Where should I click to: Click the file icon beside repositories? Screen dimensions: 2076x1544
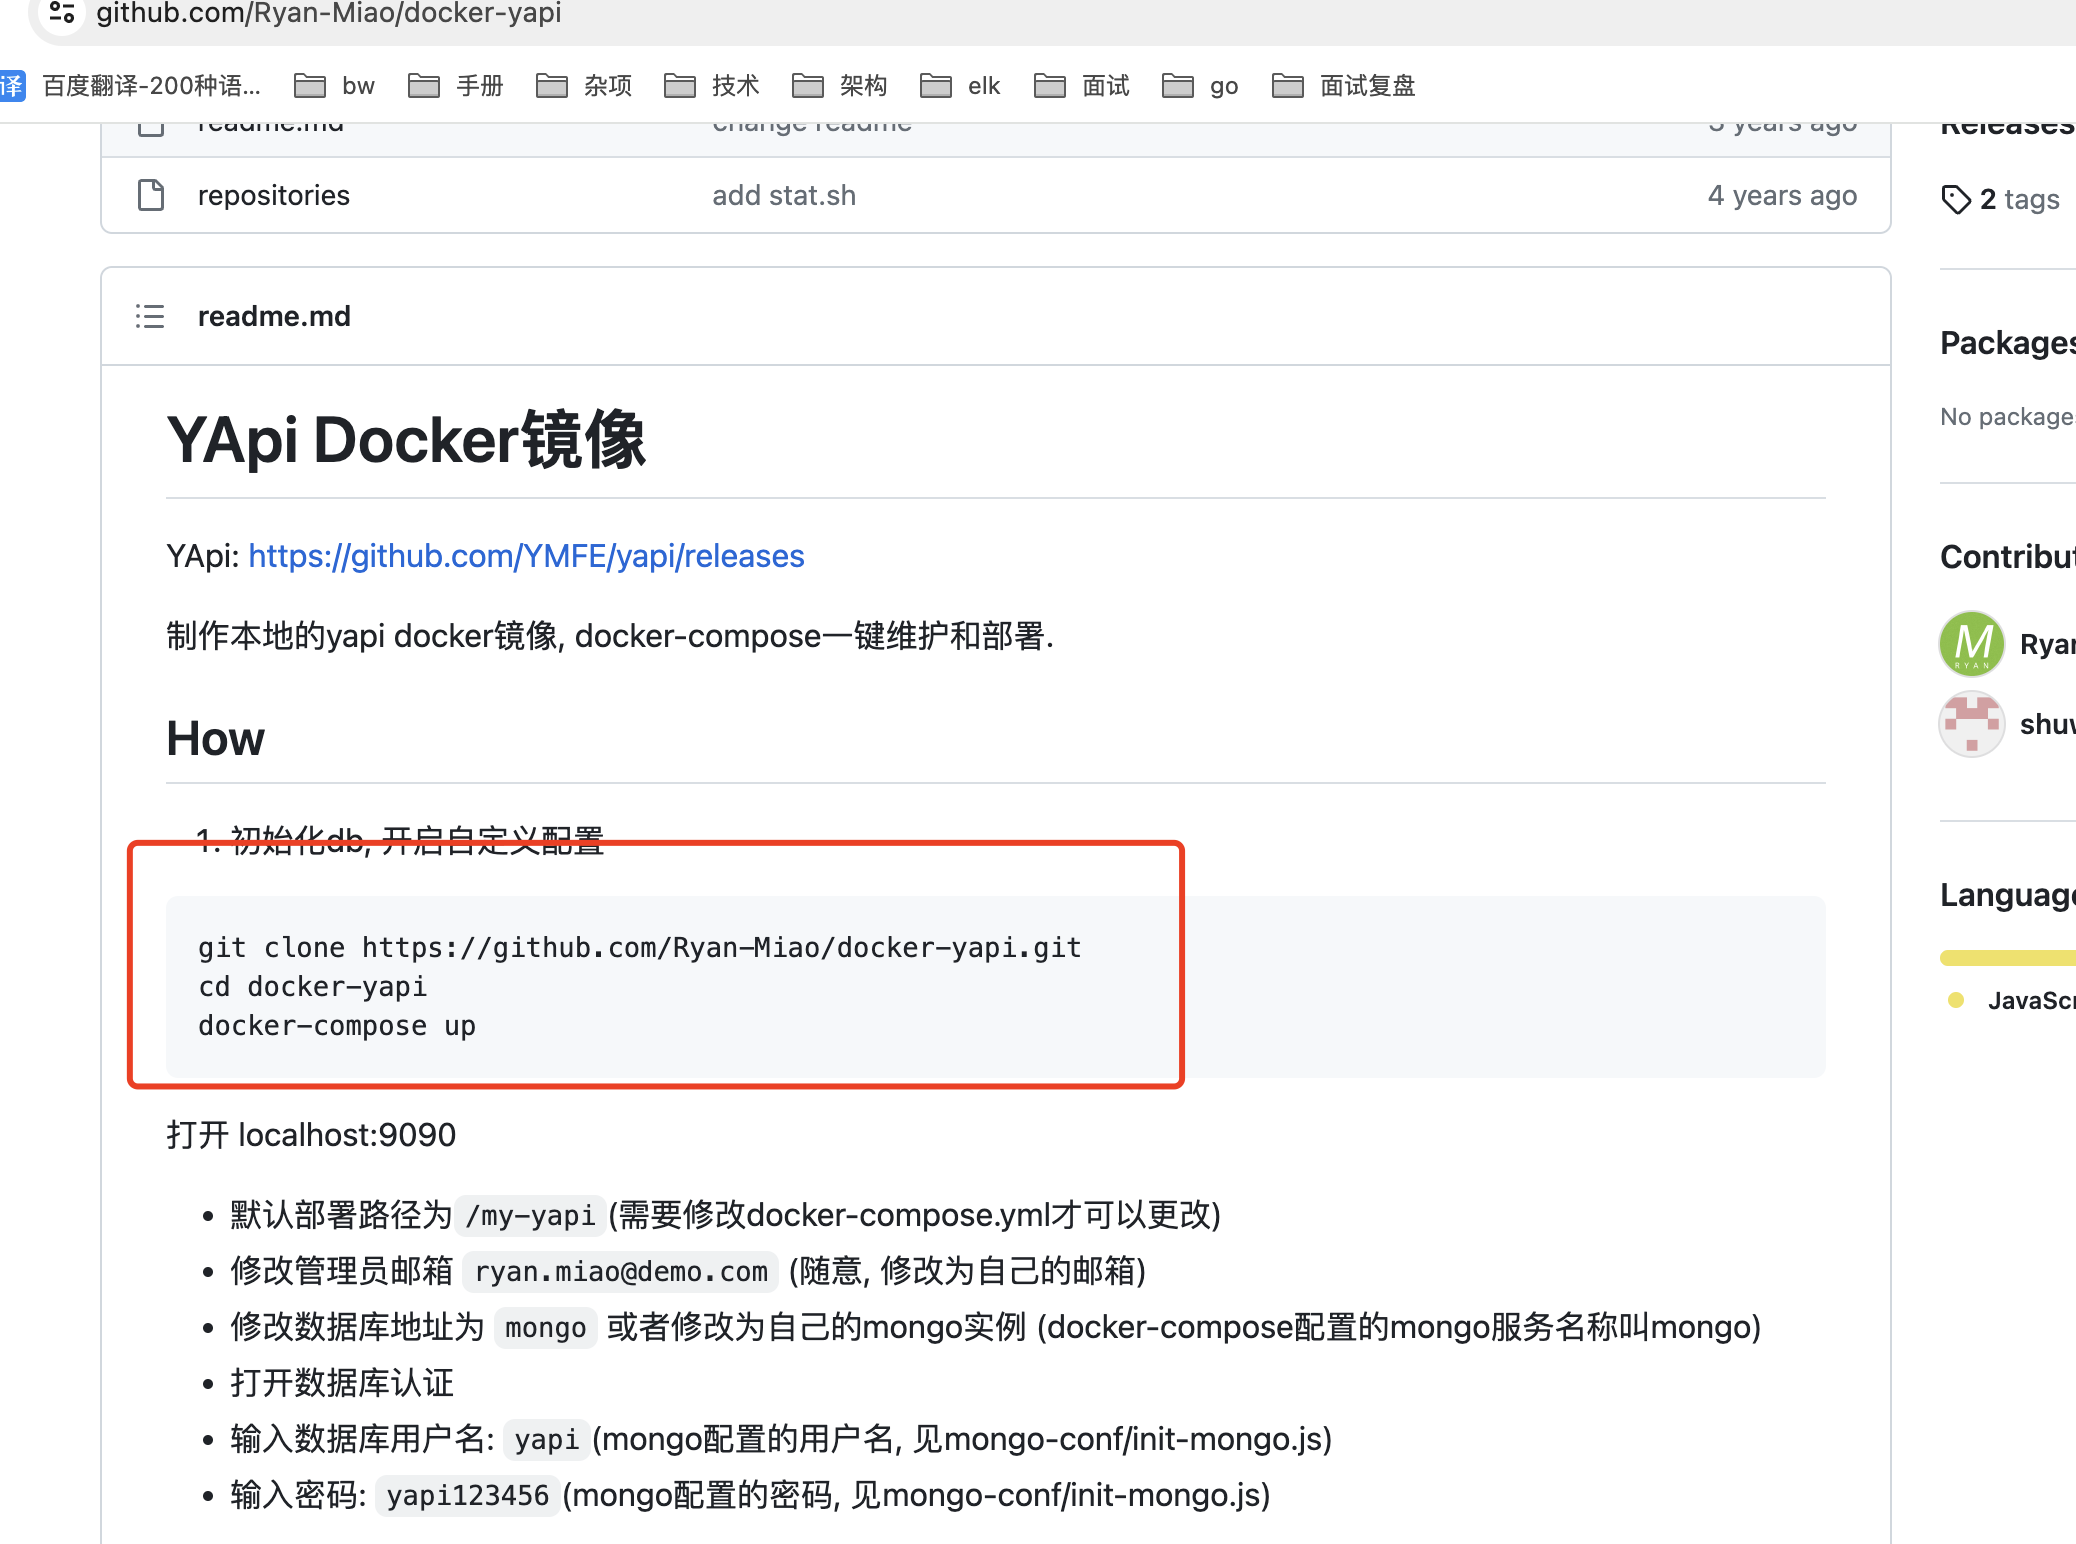coord(151,195)
